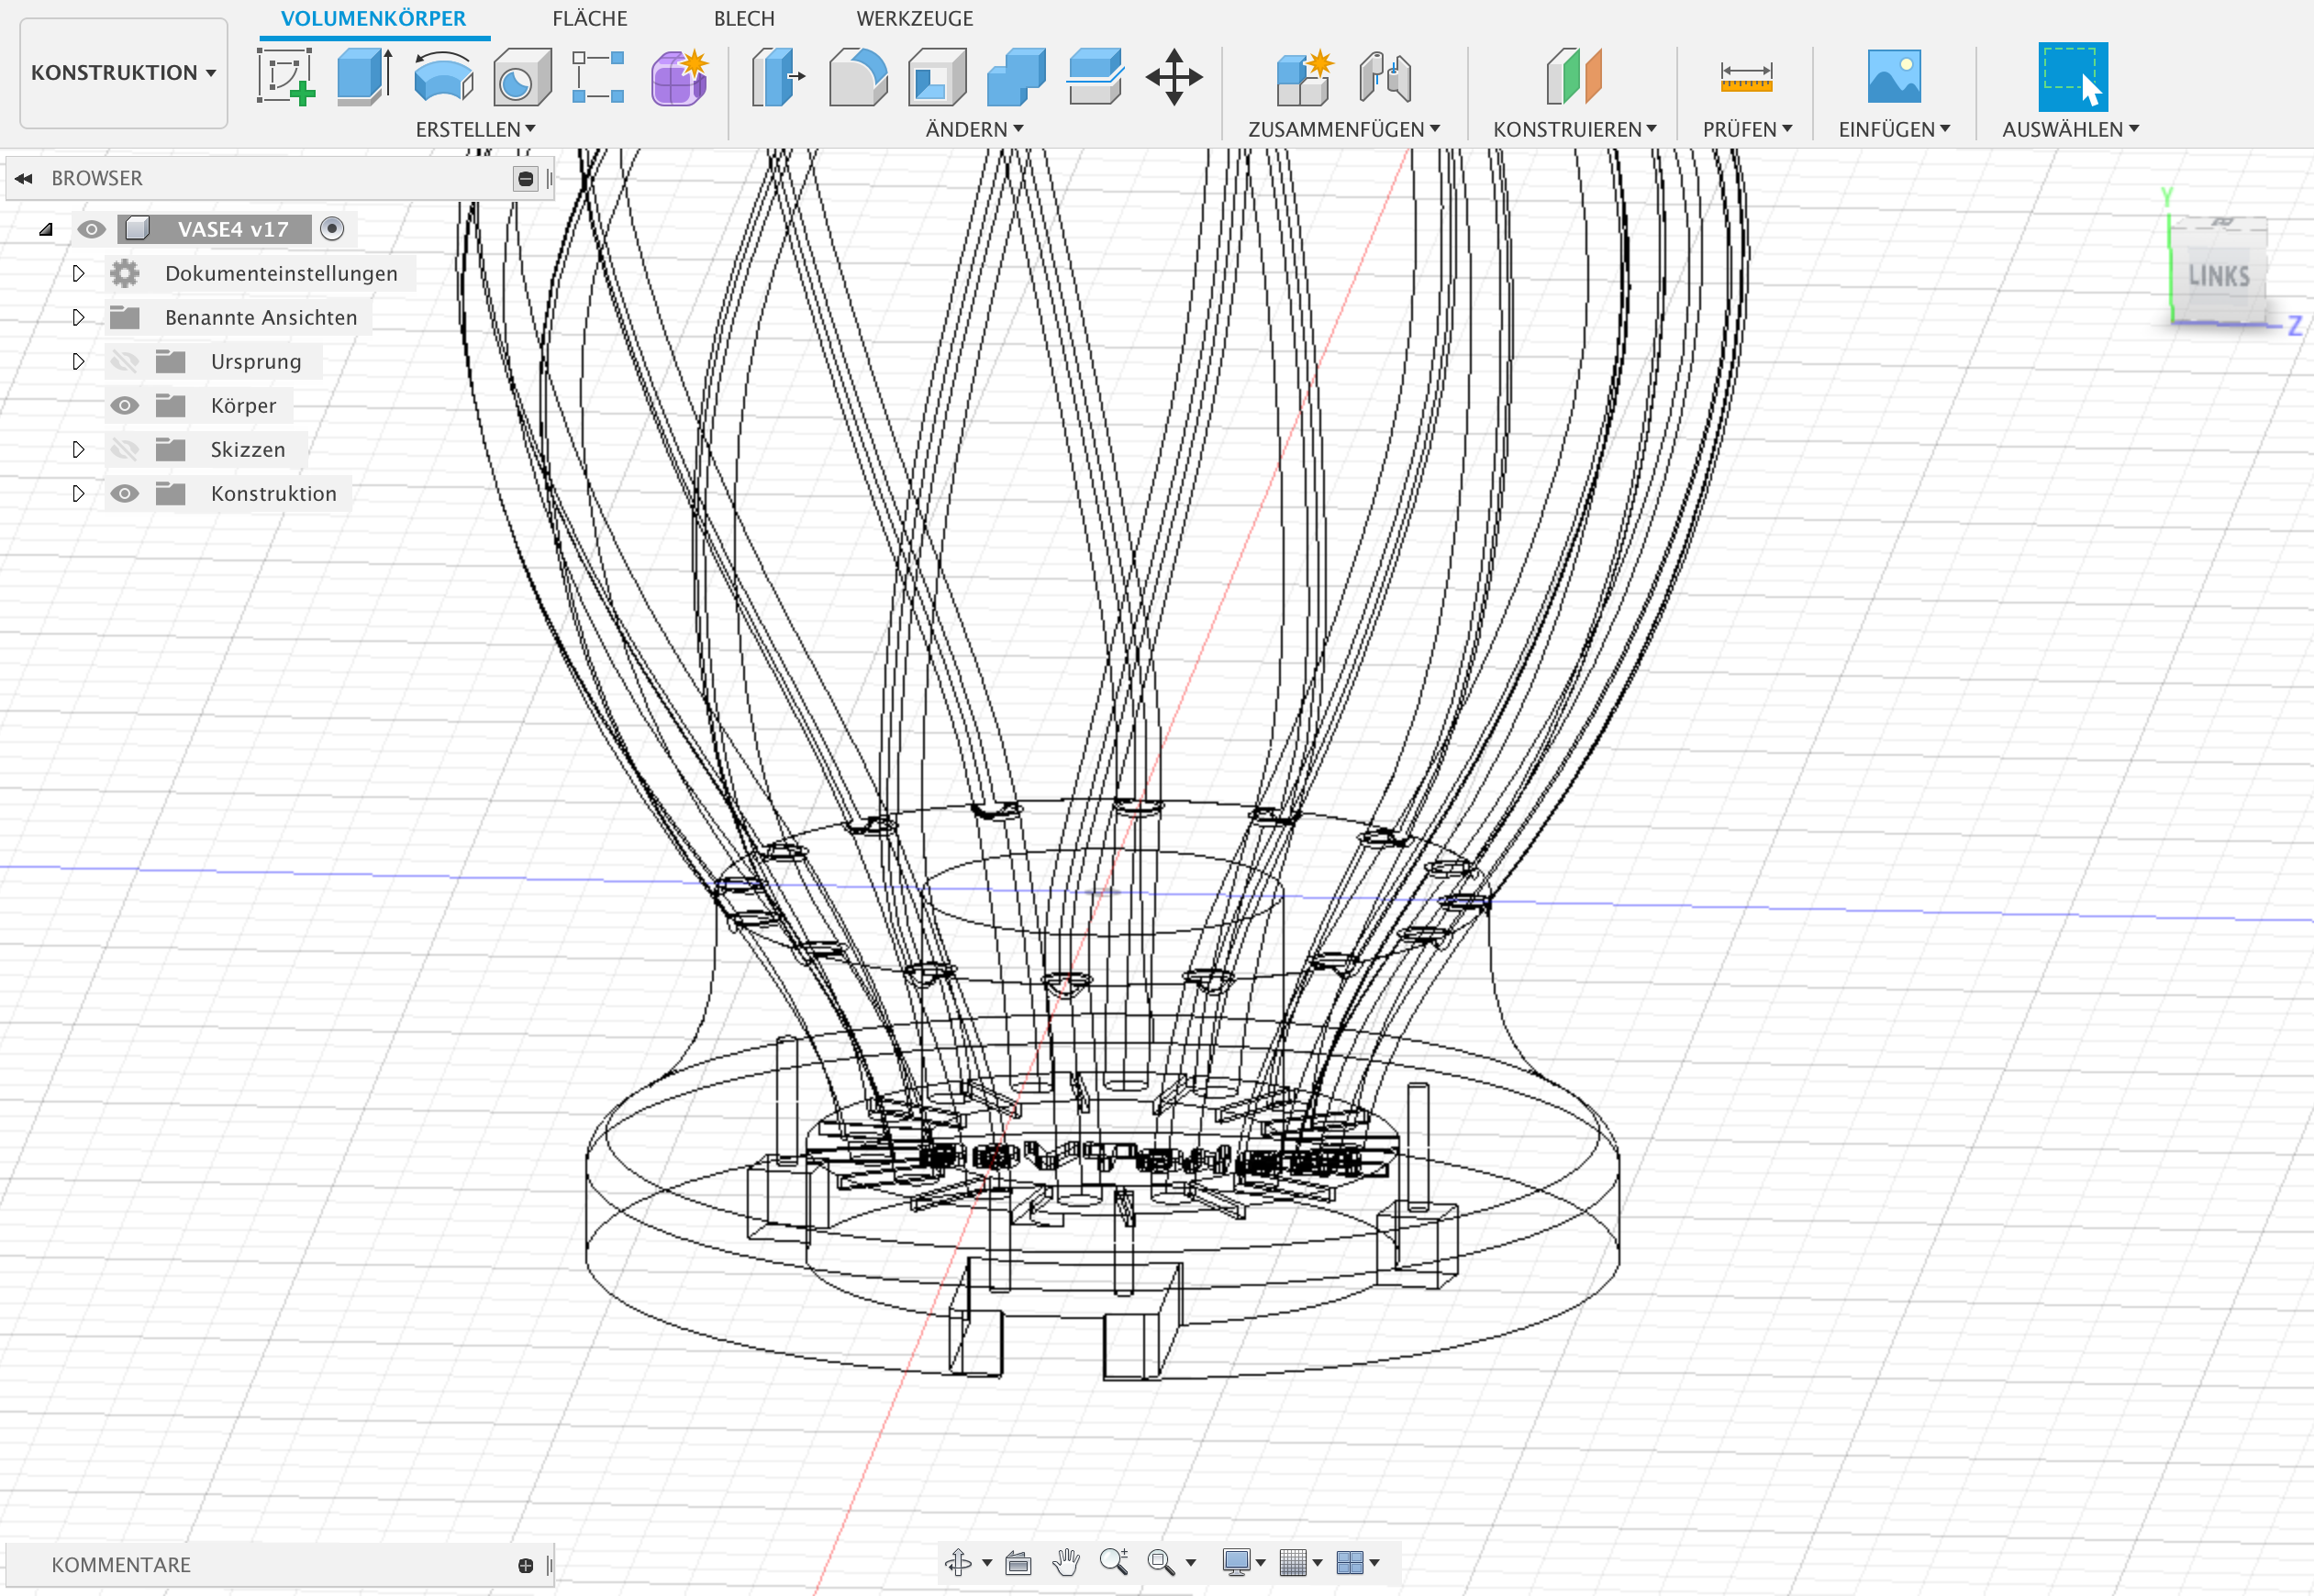
Task: Expand Dokumenteinstellungen tree node
Action: (78, 273)
